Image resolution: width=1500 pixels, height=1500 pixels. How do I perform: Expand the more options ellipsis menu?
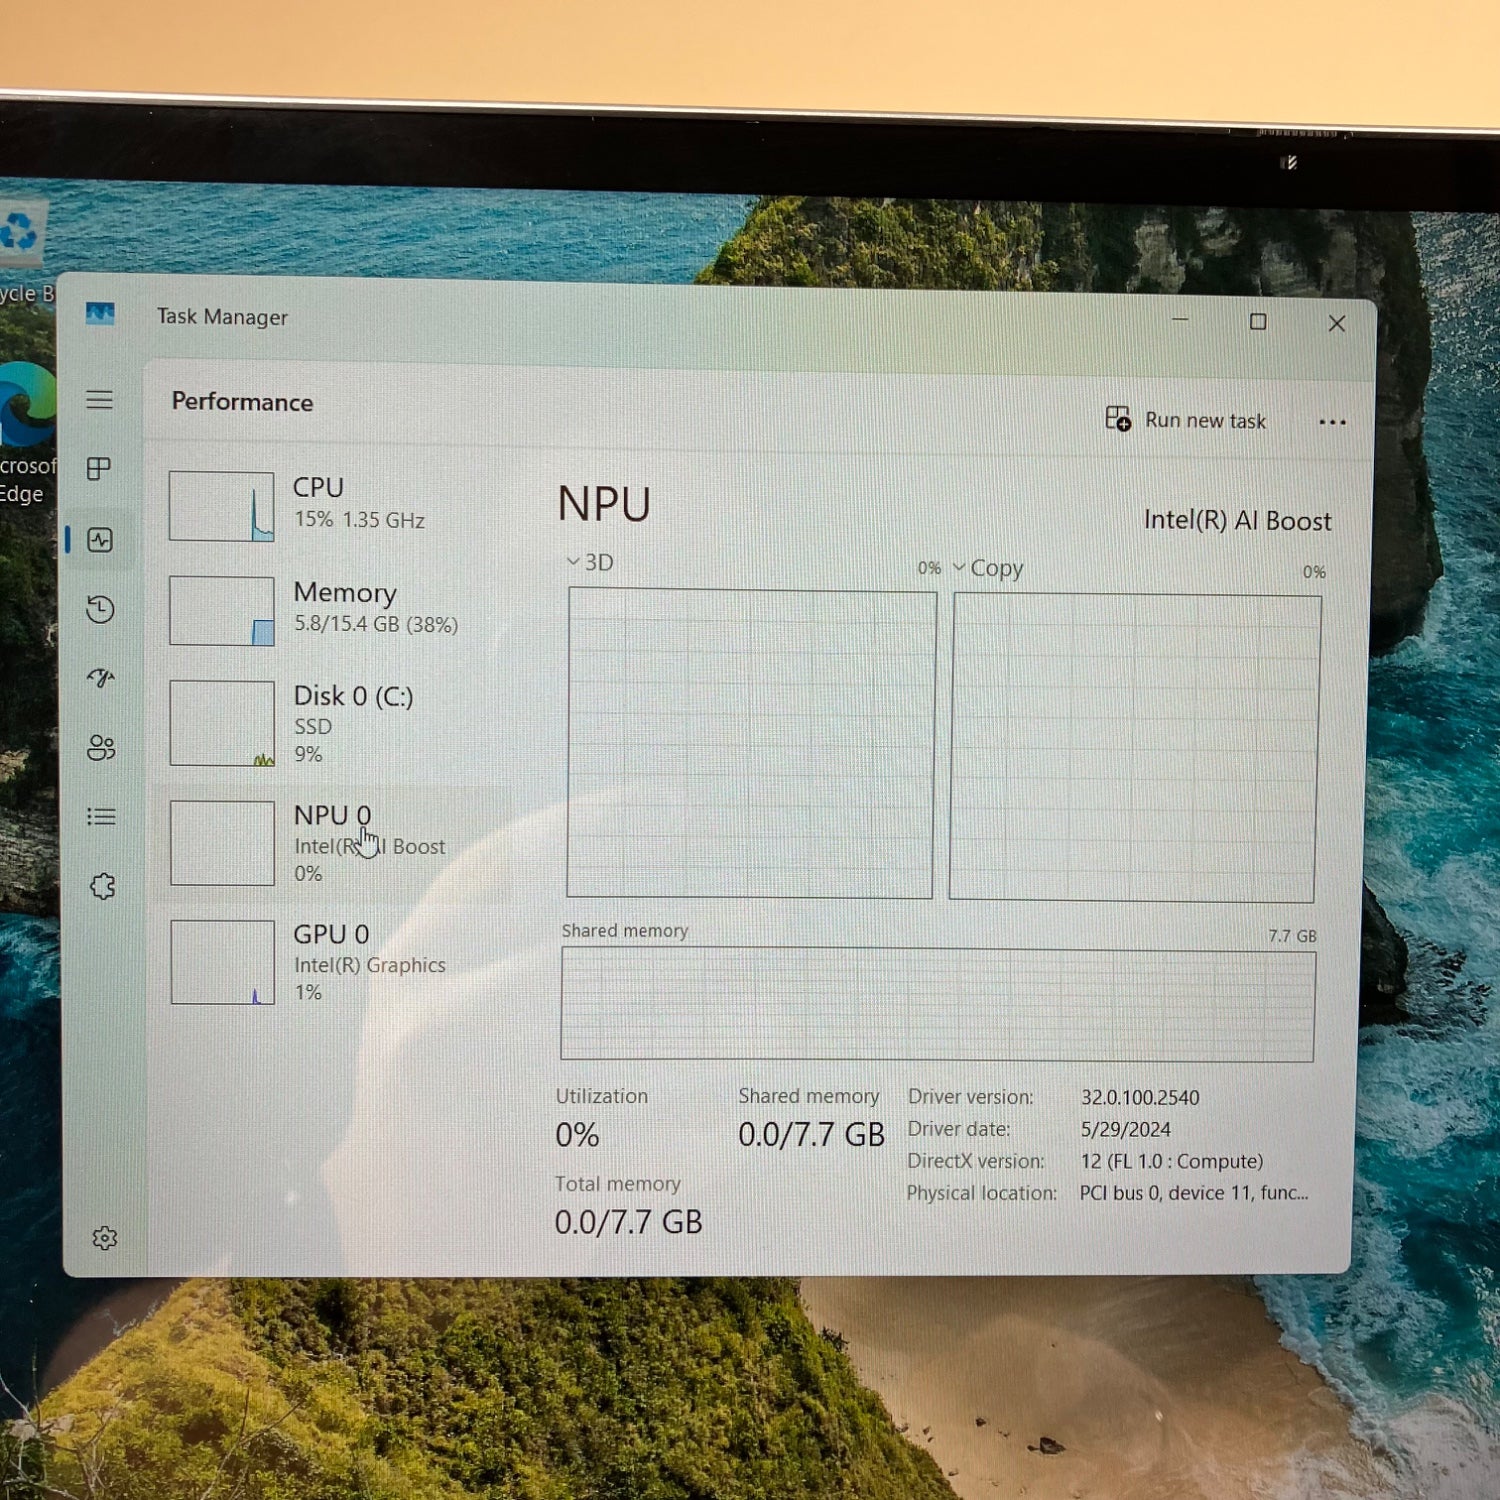point(1333,421)
